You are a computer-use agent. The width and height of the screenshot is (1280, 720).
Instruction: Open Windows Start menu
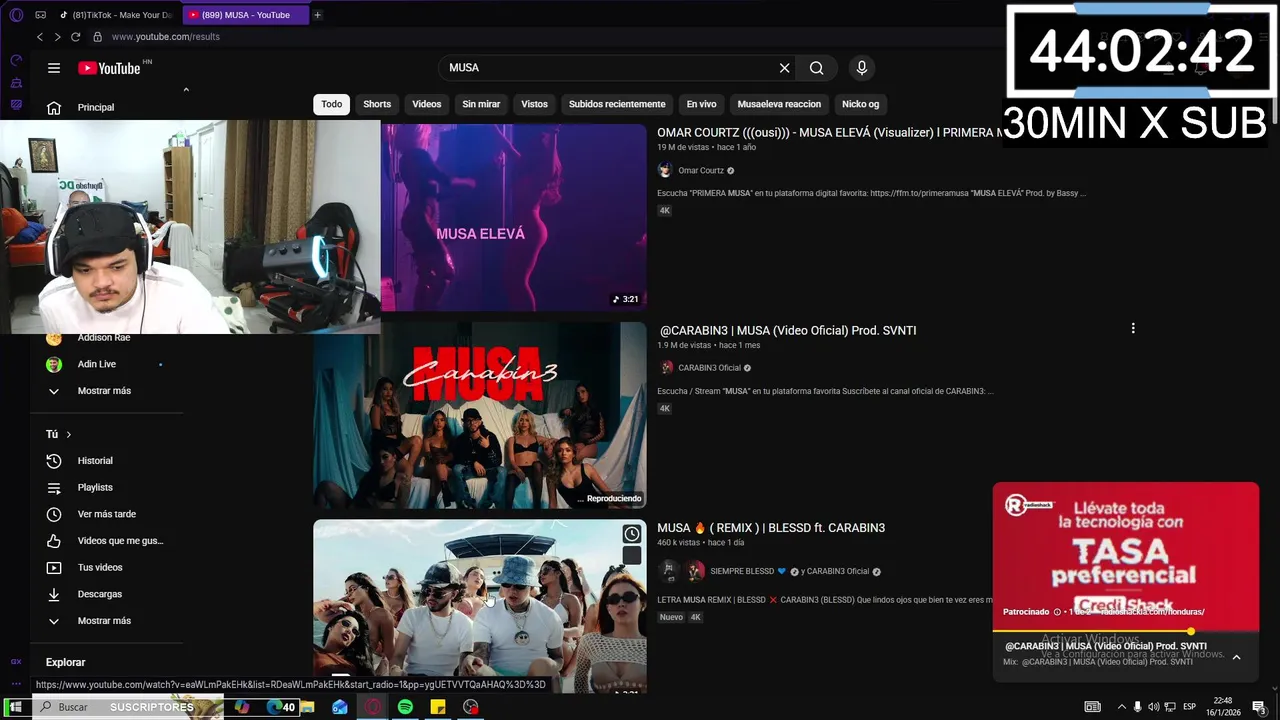(x=15, y=707)
